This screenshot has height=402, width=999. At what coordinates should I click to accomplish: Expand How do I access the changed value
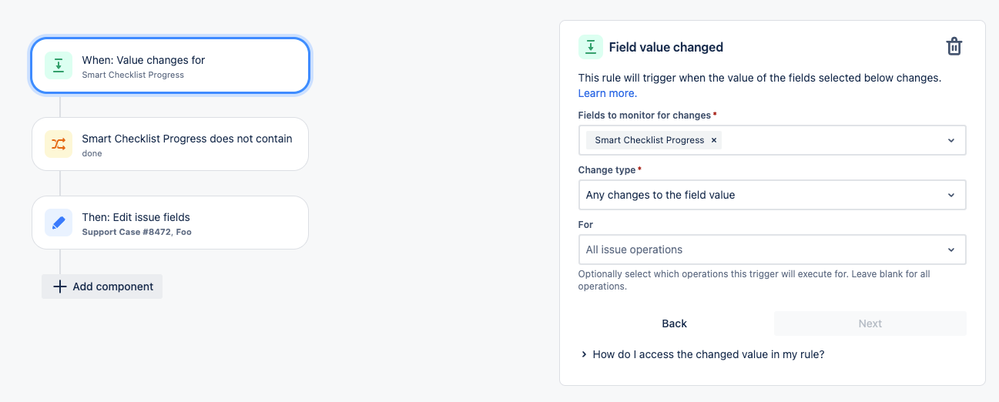pyautogui.click(x=585, y=354)
